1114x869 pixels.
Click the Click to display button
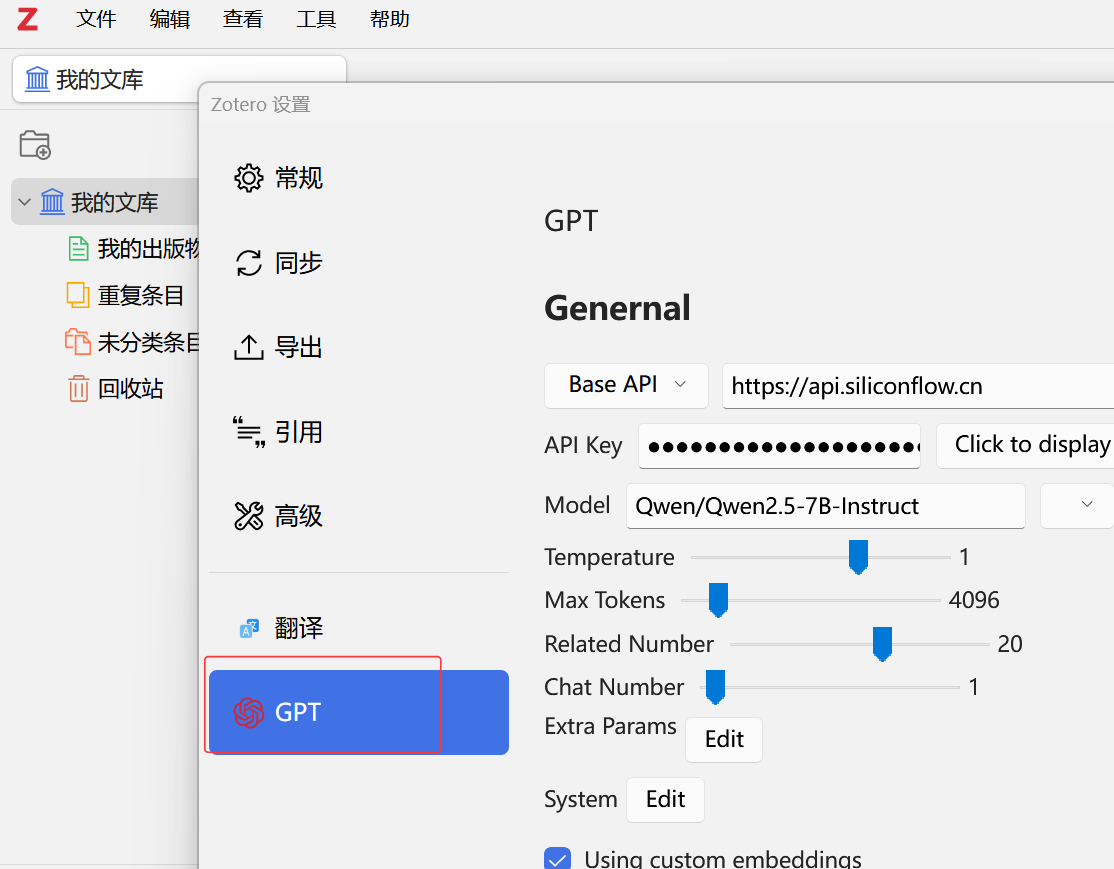point(1025,445)
